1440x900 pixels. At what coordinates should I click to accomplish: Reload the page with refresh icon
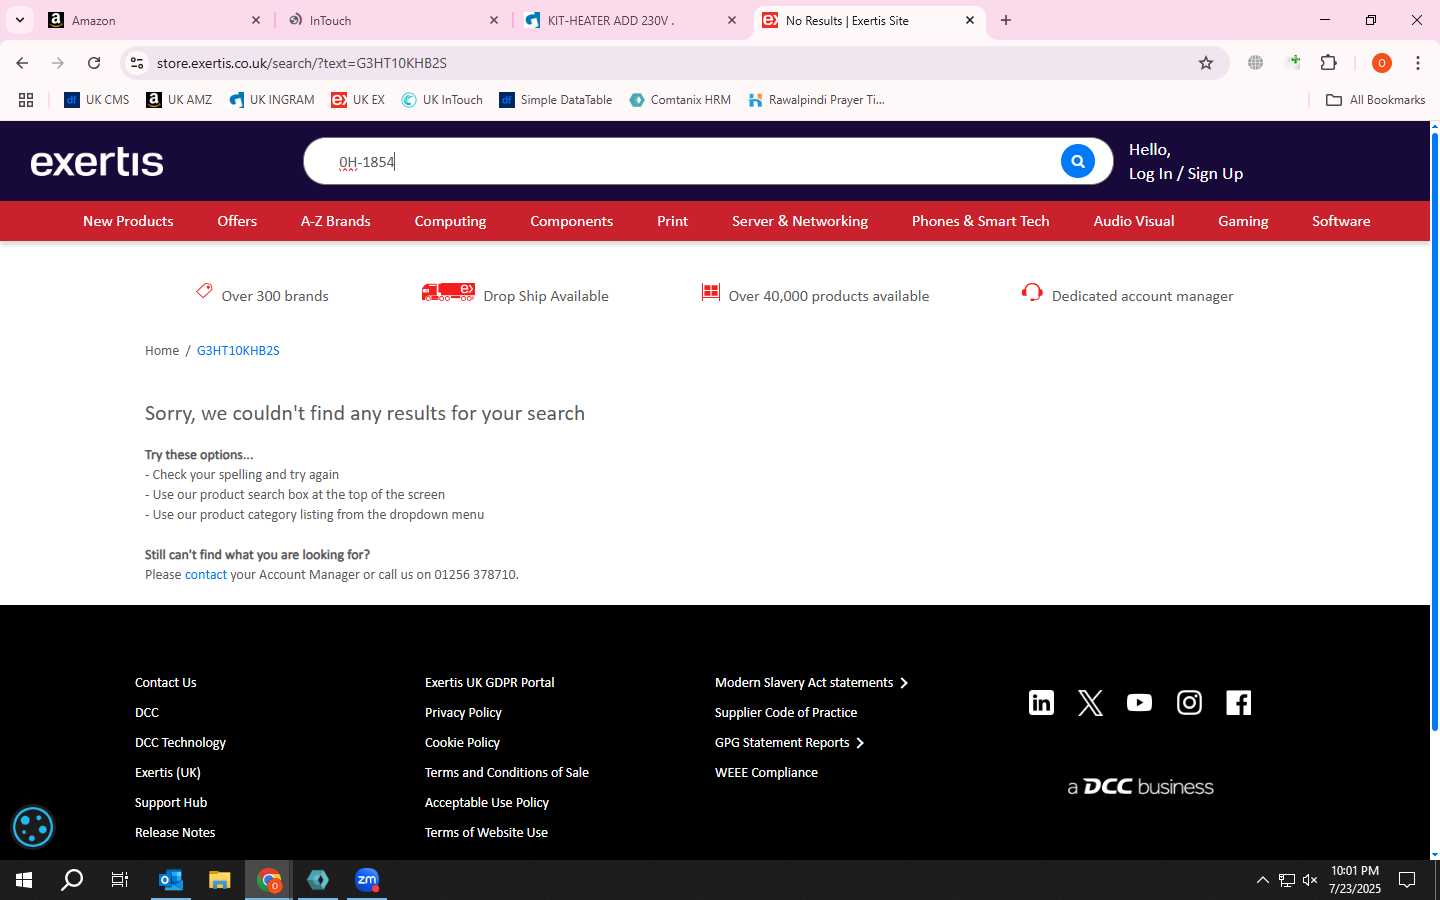[x=94, y=63]
